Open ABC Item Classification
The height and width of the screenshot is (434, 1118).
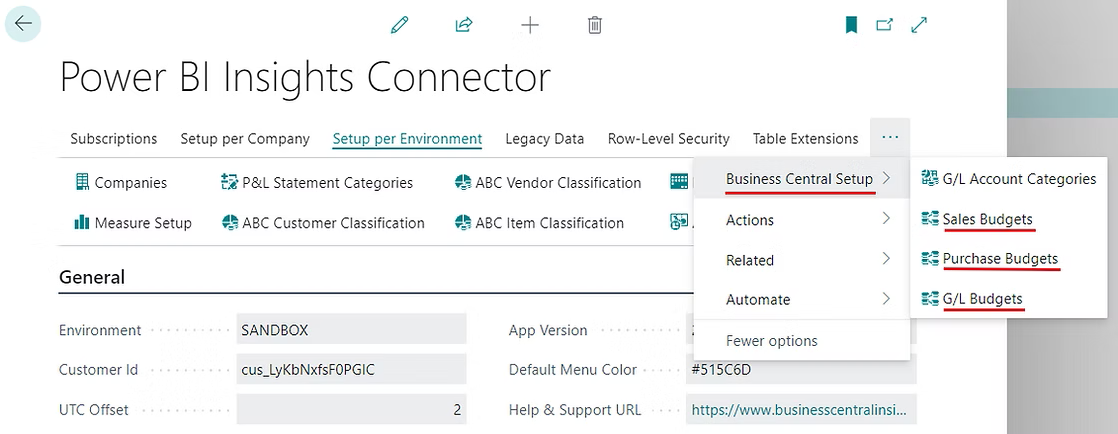[539, 223]
